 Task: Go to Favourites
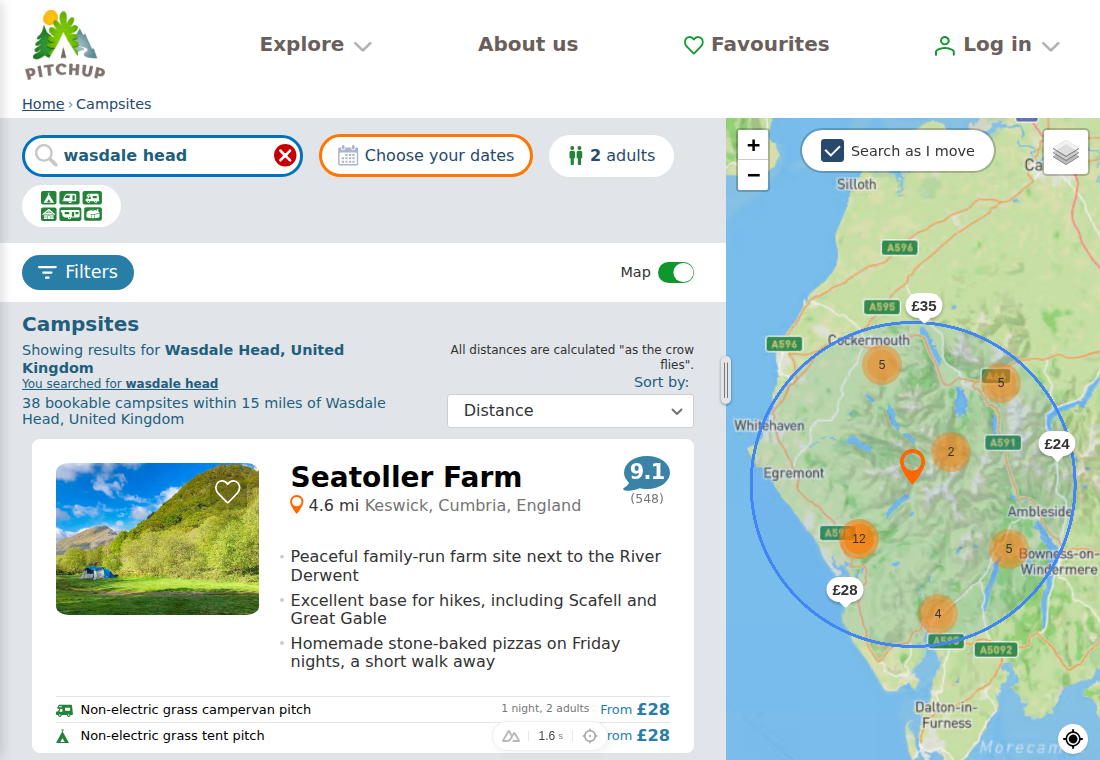(756, 44)
